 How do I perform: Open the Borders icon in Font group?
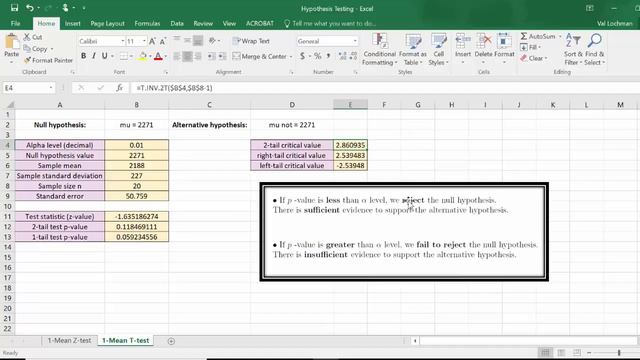pyautogui.click(x=123, y=56)
